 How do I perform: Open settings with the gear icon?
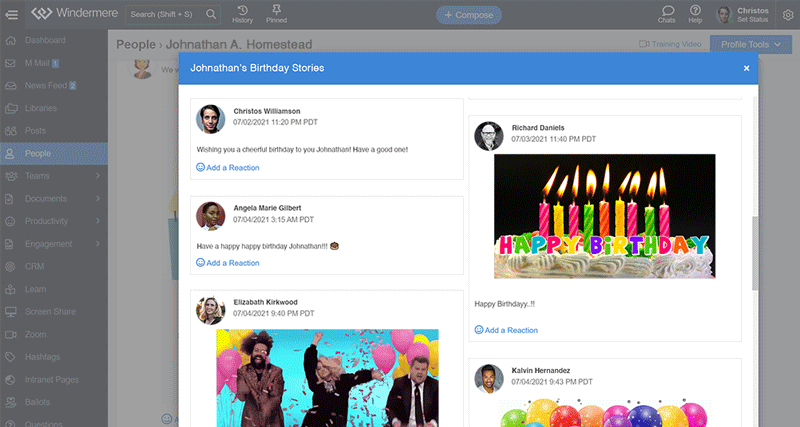click(x=788, y=15)
